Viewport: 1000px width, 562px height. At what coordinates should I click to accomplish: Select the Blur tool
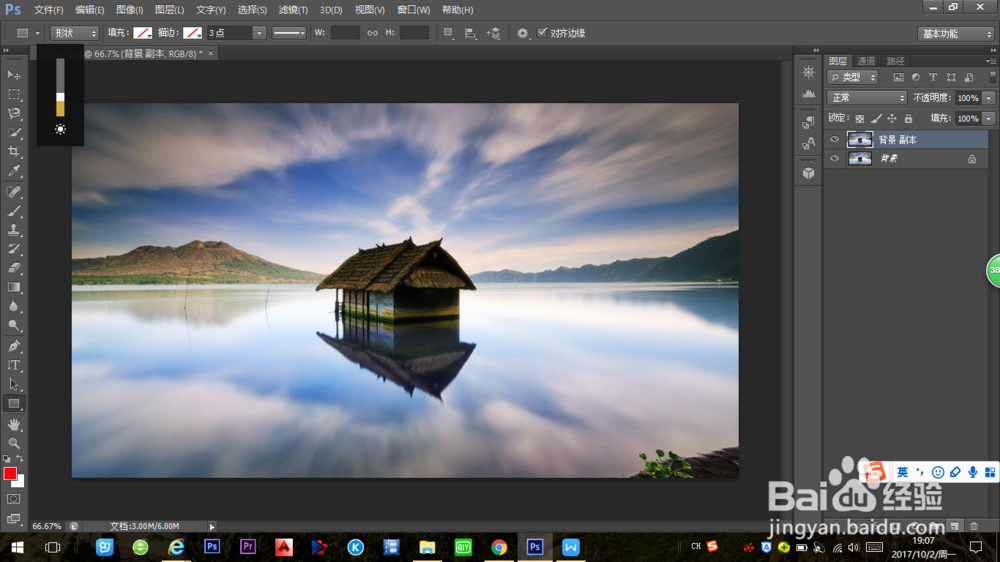[14, 306]
